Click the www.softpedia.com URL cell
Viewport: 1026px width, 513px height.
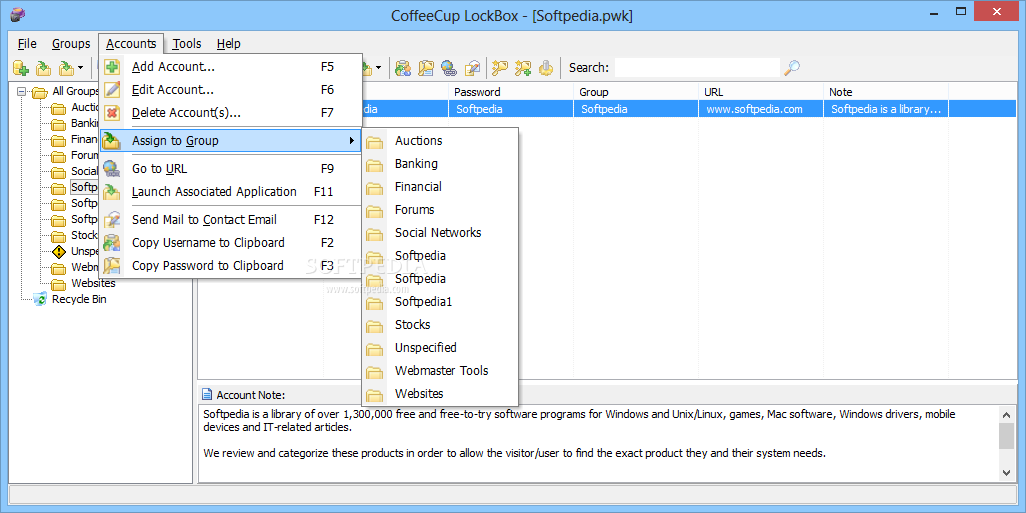point(760,109)
